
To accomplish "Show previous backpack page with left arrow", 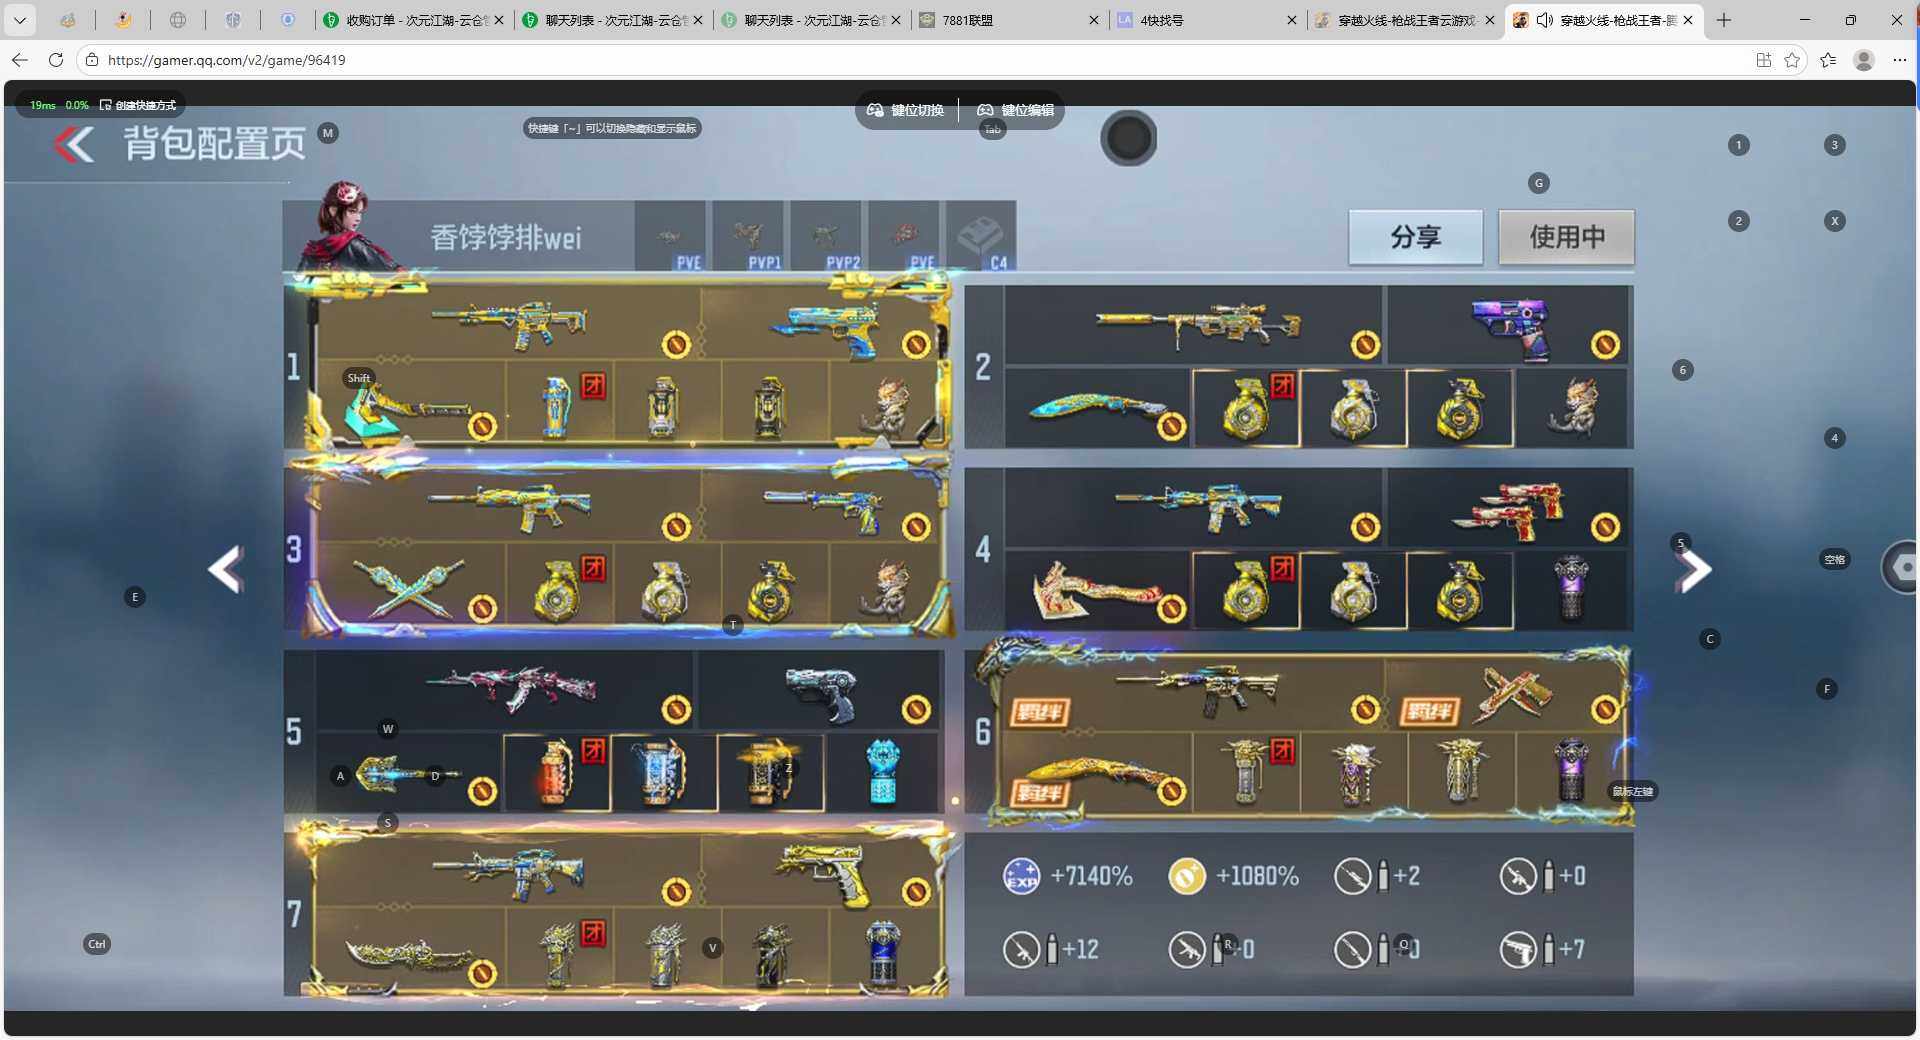I will click(226, 569).
